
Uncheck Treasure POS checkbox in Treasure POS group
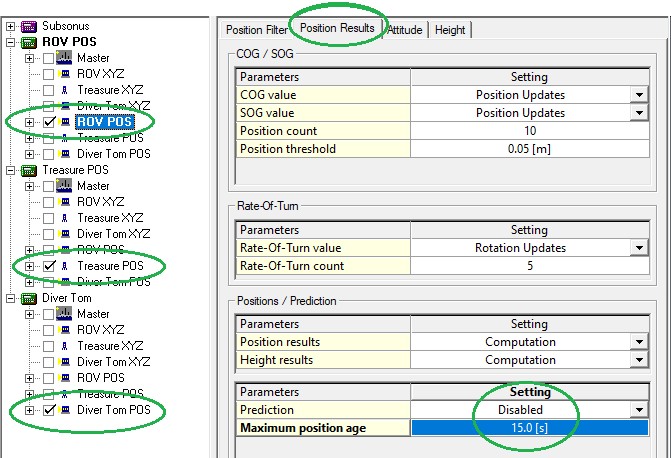click(49, 266)
